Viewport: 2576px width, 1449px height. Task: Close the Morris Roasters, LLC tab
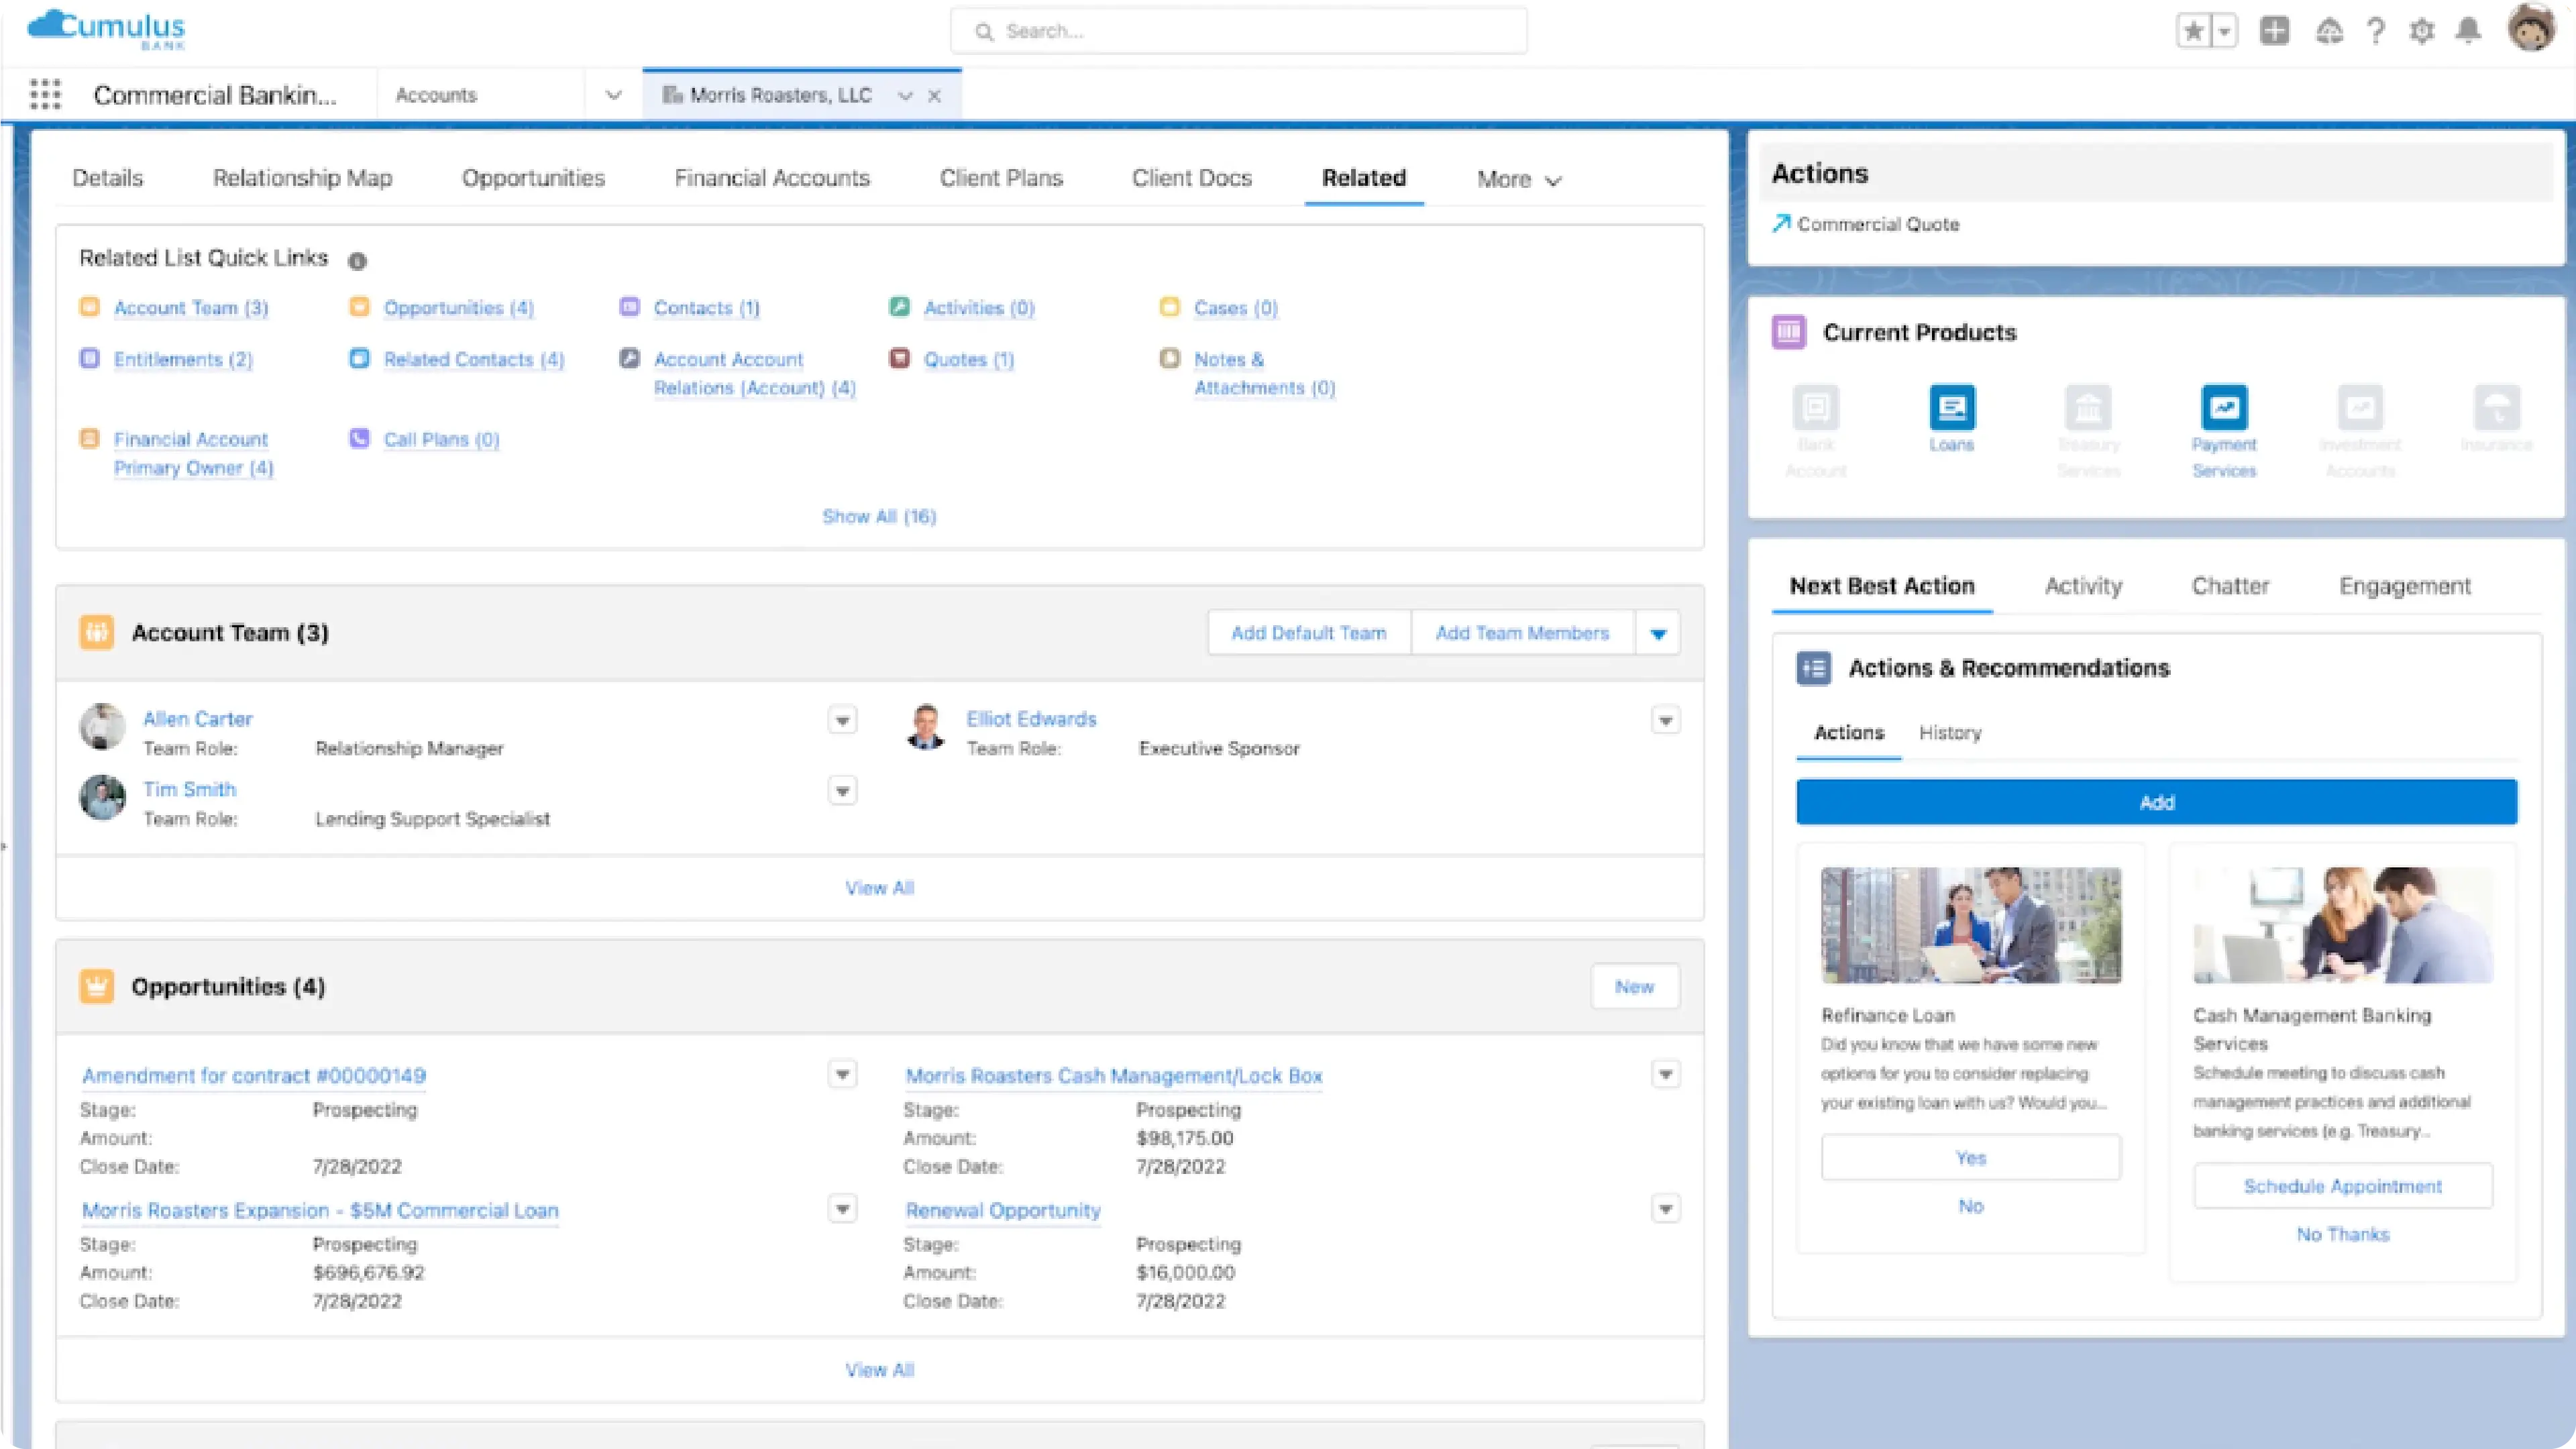coord(934,96)
